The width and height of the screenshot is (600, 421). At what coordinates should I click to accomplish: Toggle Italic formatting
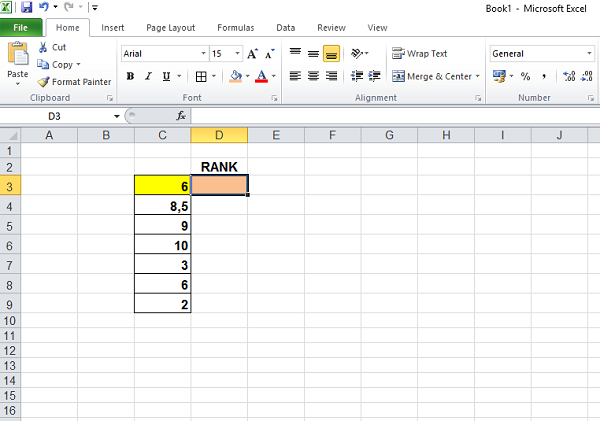point(148,76)
